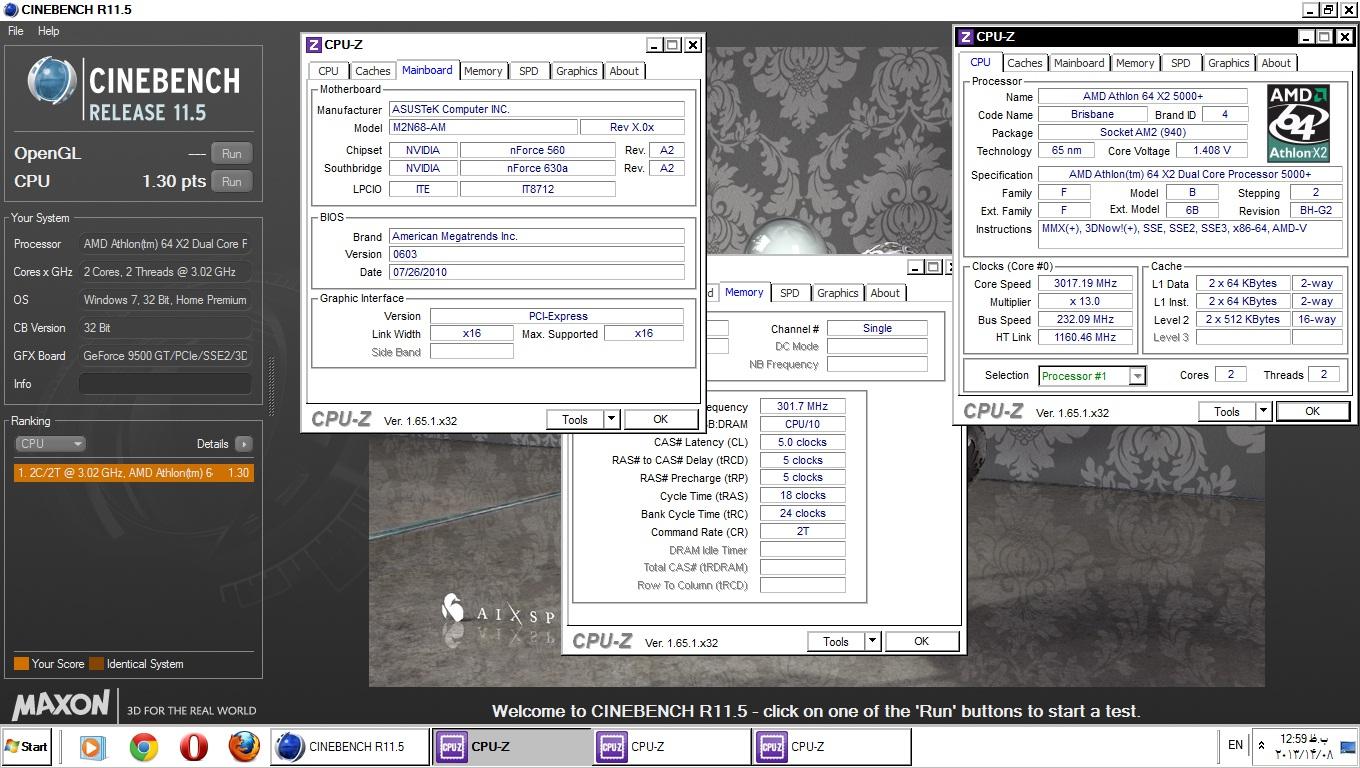Click the BIOS date 07/26/2010
1360x768 pixels.
click(x=537, y=272)
